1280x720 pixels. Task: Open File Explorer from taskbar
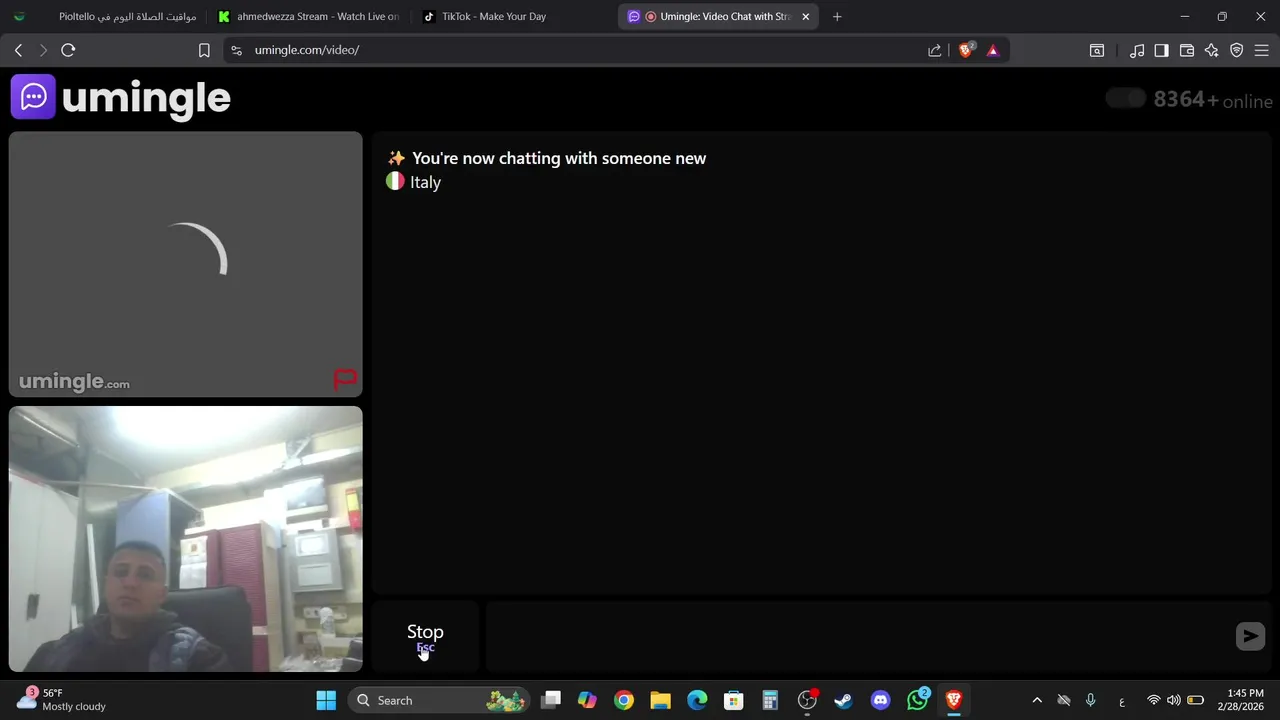click(x=660, y=700)
